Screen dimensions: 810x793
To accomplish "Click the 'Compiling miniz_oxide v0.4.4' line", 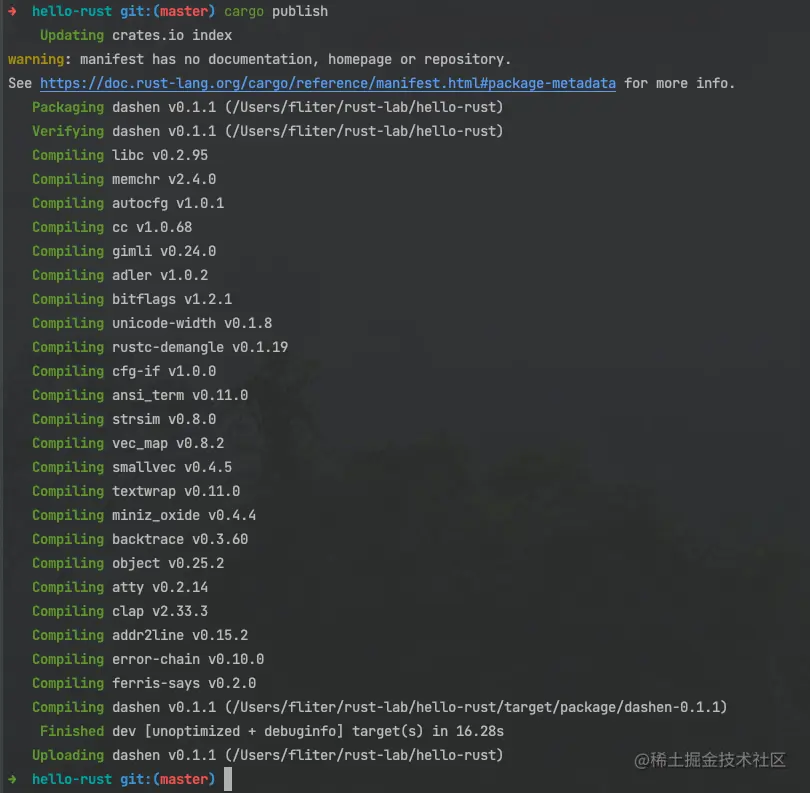I will pyautogui.click(x=144, y=515).
